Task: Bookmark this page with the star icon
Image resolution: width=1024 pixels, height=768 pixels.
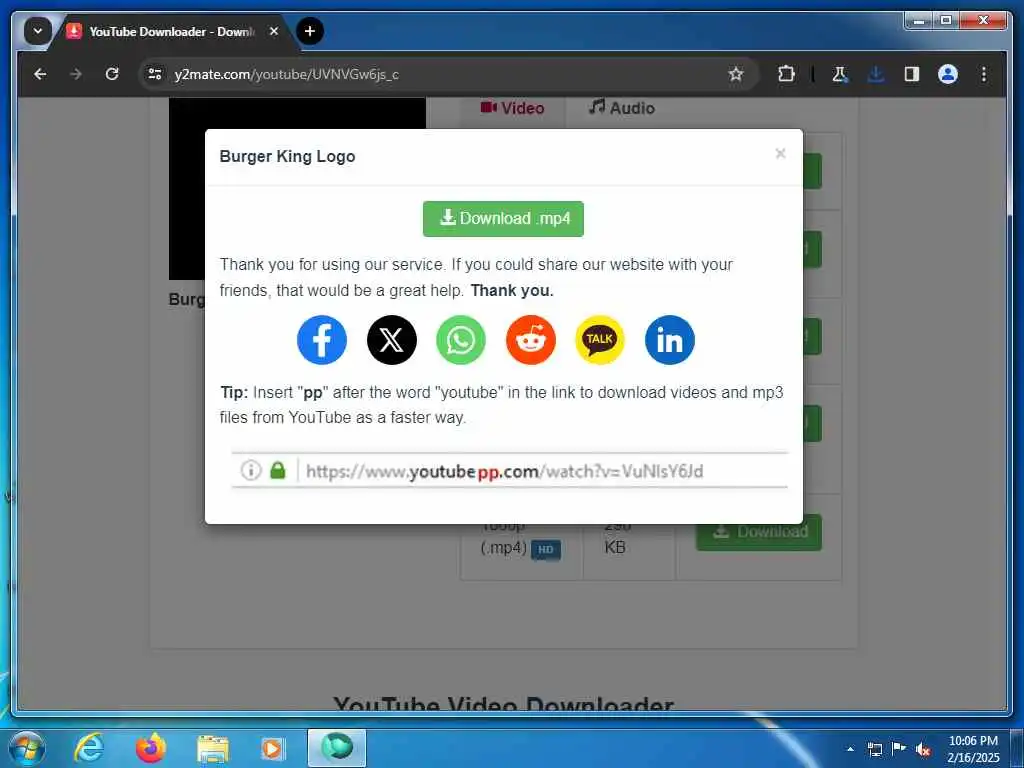Action: click(735, 74)
